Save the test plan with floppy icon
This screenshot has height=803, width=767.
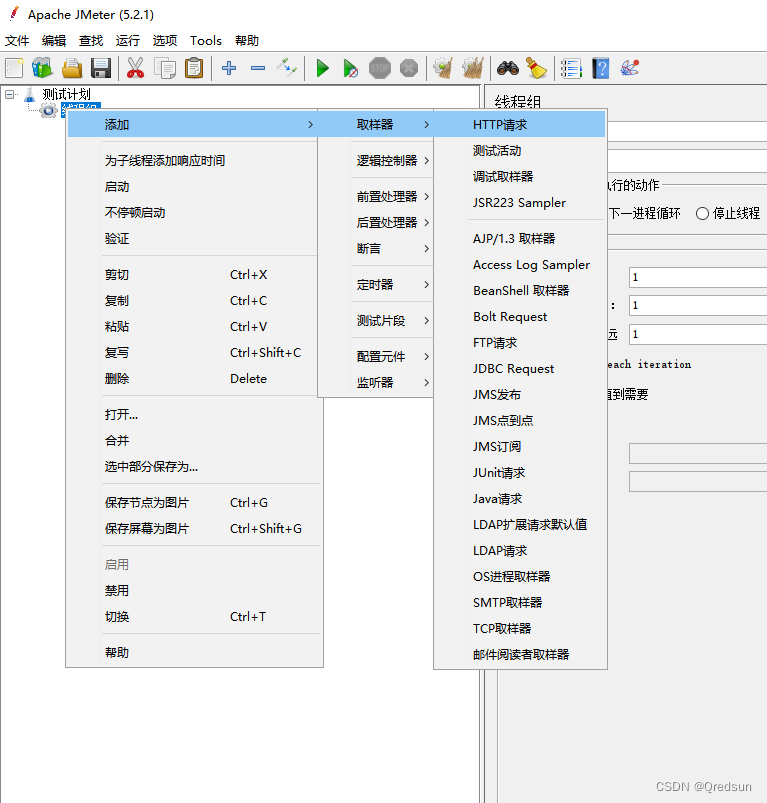point(101,68)
